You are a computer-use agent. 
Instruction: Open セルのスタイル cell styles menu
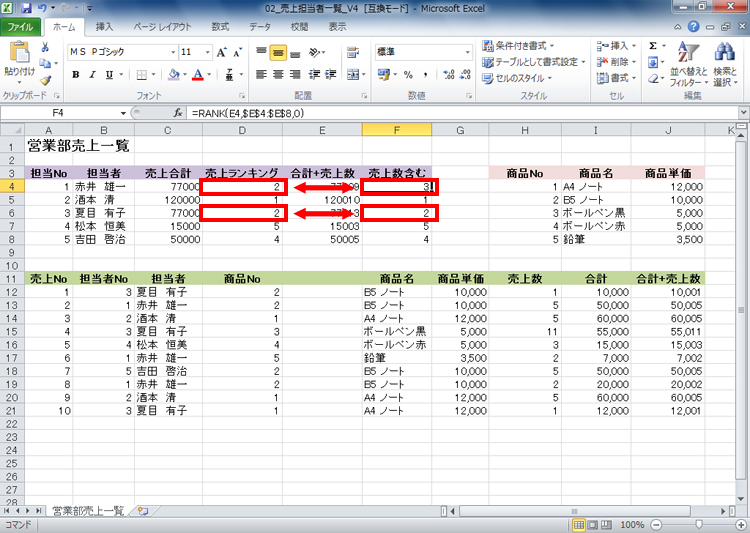click(517, 78)
